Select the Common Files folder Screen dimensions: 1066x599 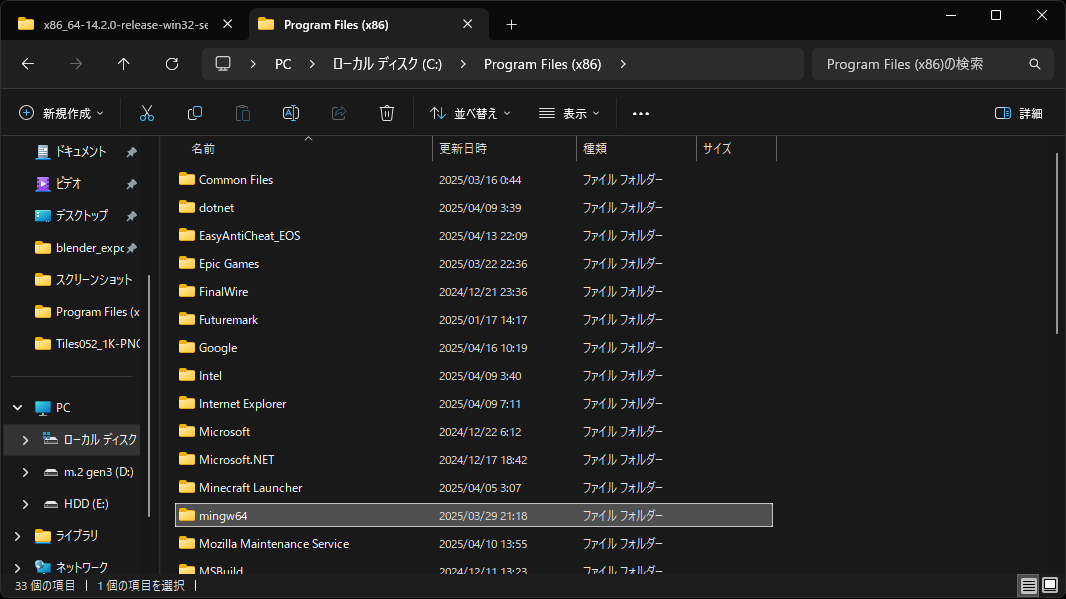pyautogui.click(x=474, y=179)
